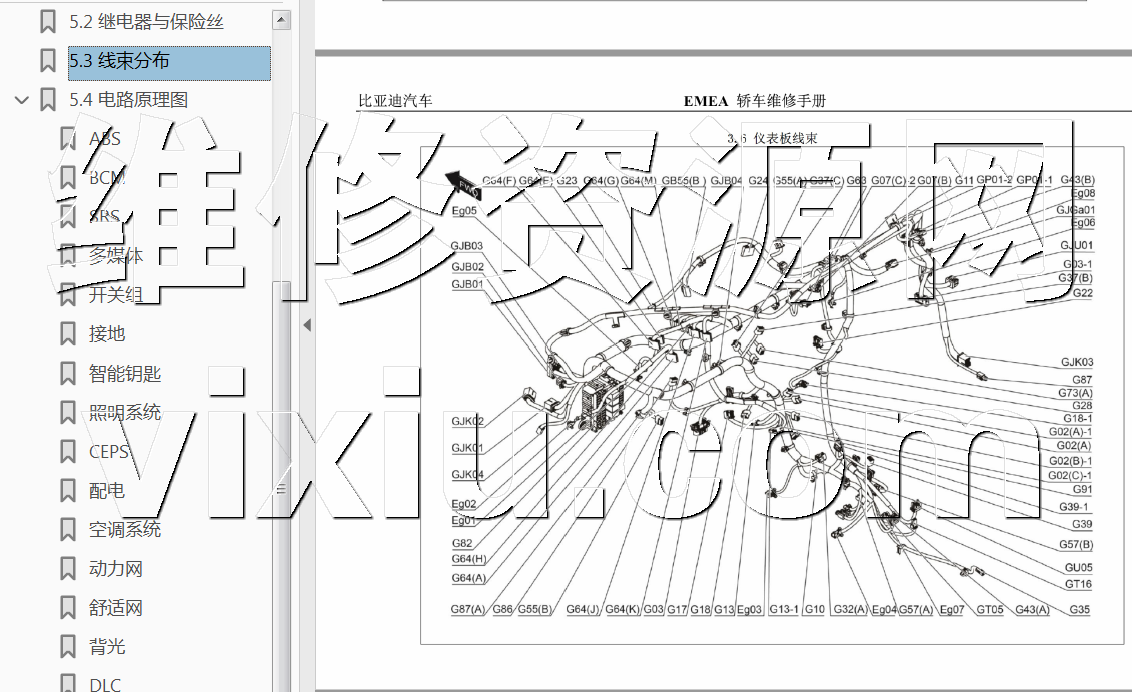This screenshot has width=1132, height=692.
Task: Collapse the 5.4 电路原理图 bookmark section
Action: [x=21, y=100]
